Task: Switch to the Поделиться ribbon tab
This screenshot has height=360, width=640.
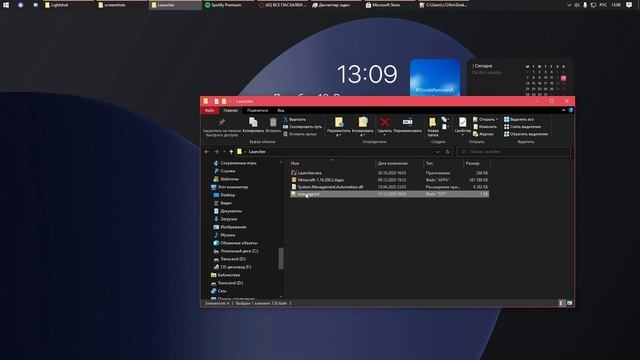Action: point(257,110)
